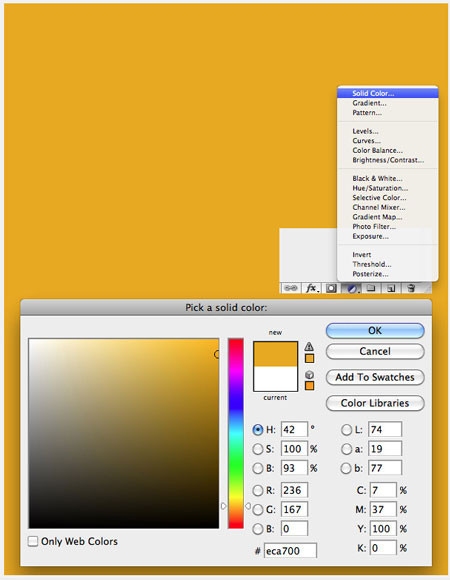The height and width of the screenshot is (580, 450).
Task: Select the L lightness radio button
Action: (346, 430)
